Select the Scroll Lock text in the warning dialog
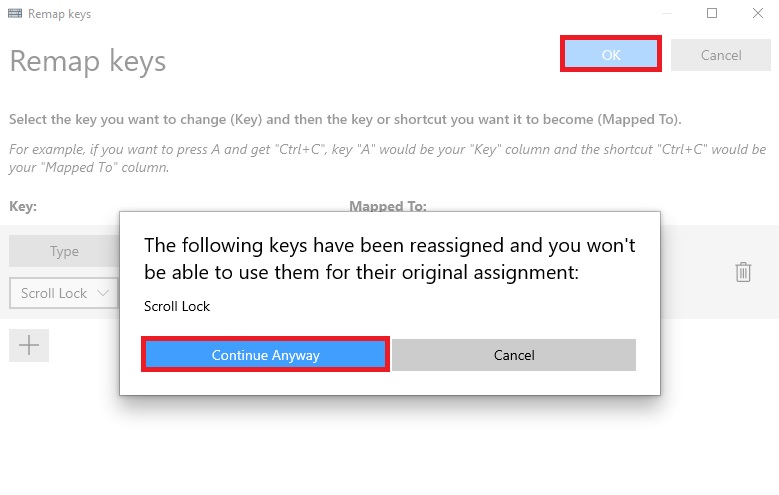 [177, 306]
